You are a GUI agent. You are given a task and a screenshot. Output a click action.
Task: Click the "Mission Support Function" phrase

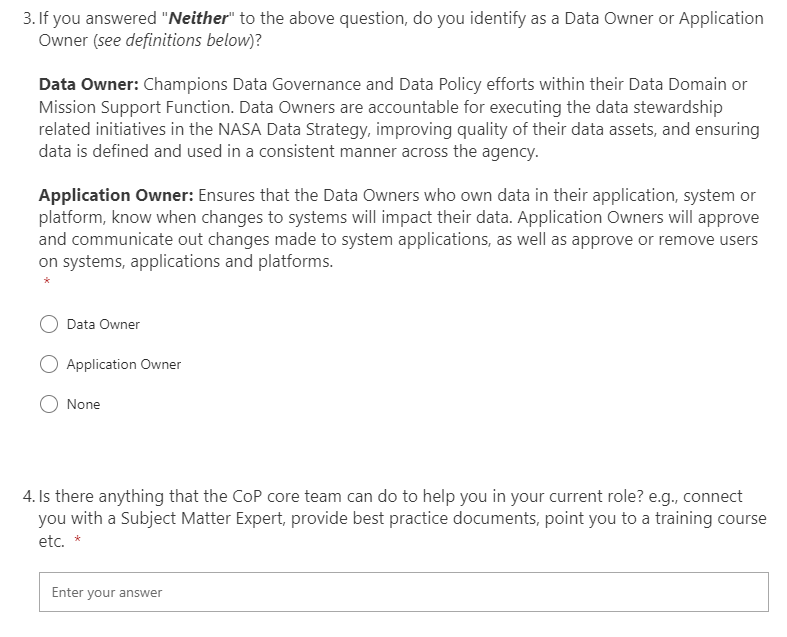[x=128, y=107]
